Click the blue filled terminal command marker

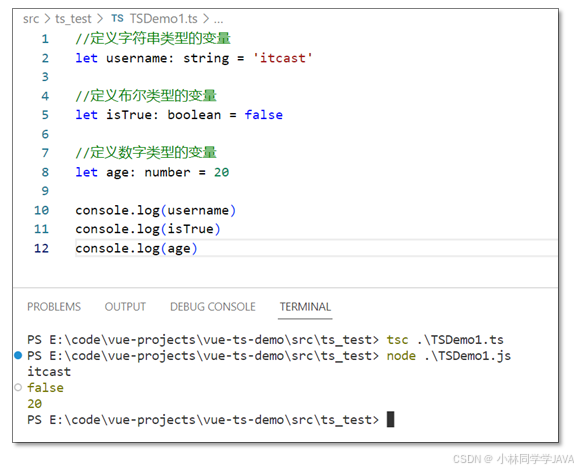click(18, 355)
